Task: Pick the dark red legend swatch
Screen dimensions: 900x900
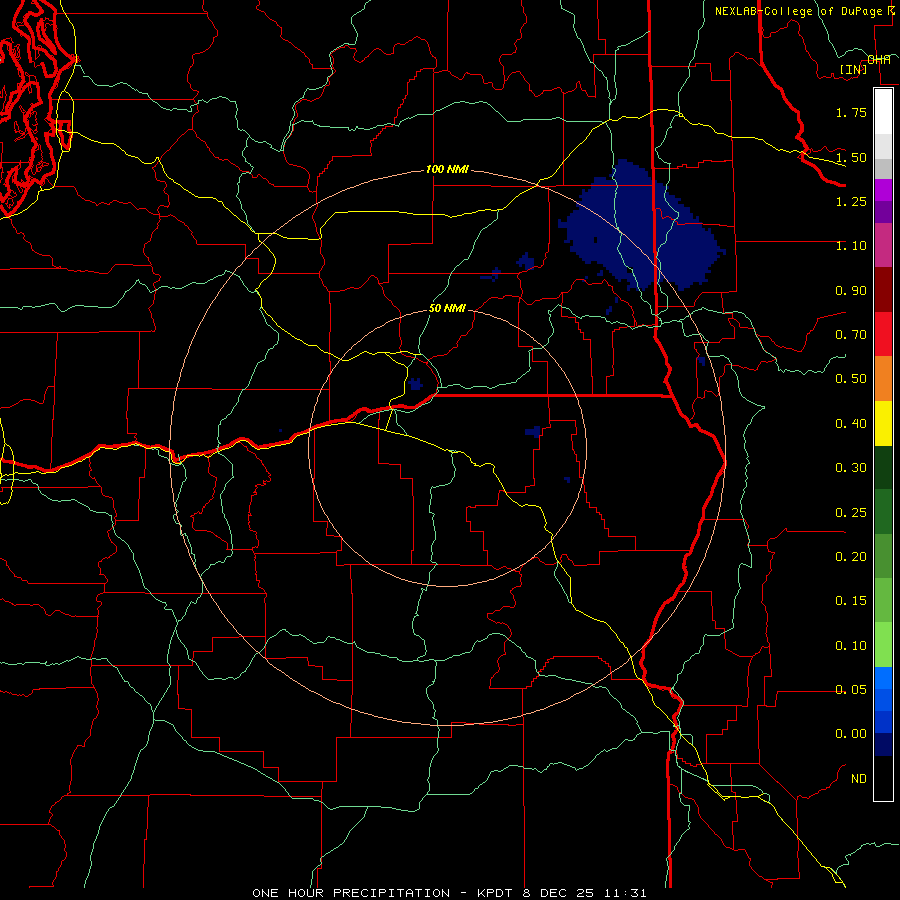Action: click(884, 290)
